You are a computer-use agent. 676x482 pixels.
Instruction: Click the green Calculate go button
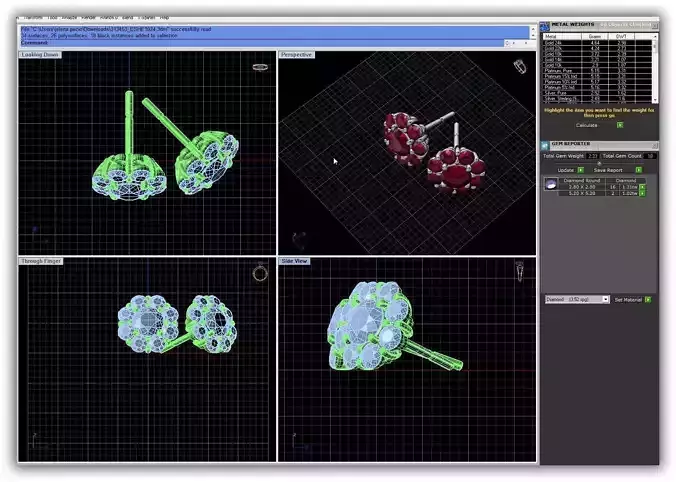click(620, 125)
